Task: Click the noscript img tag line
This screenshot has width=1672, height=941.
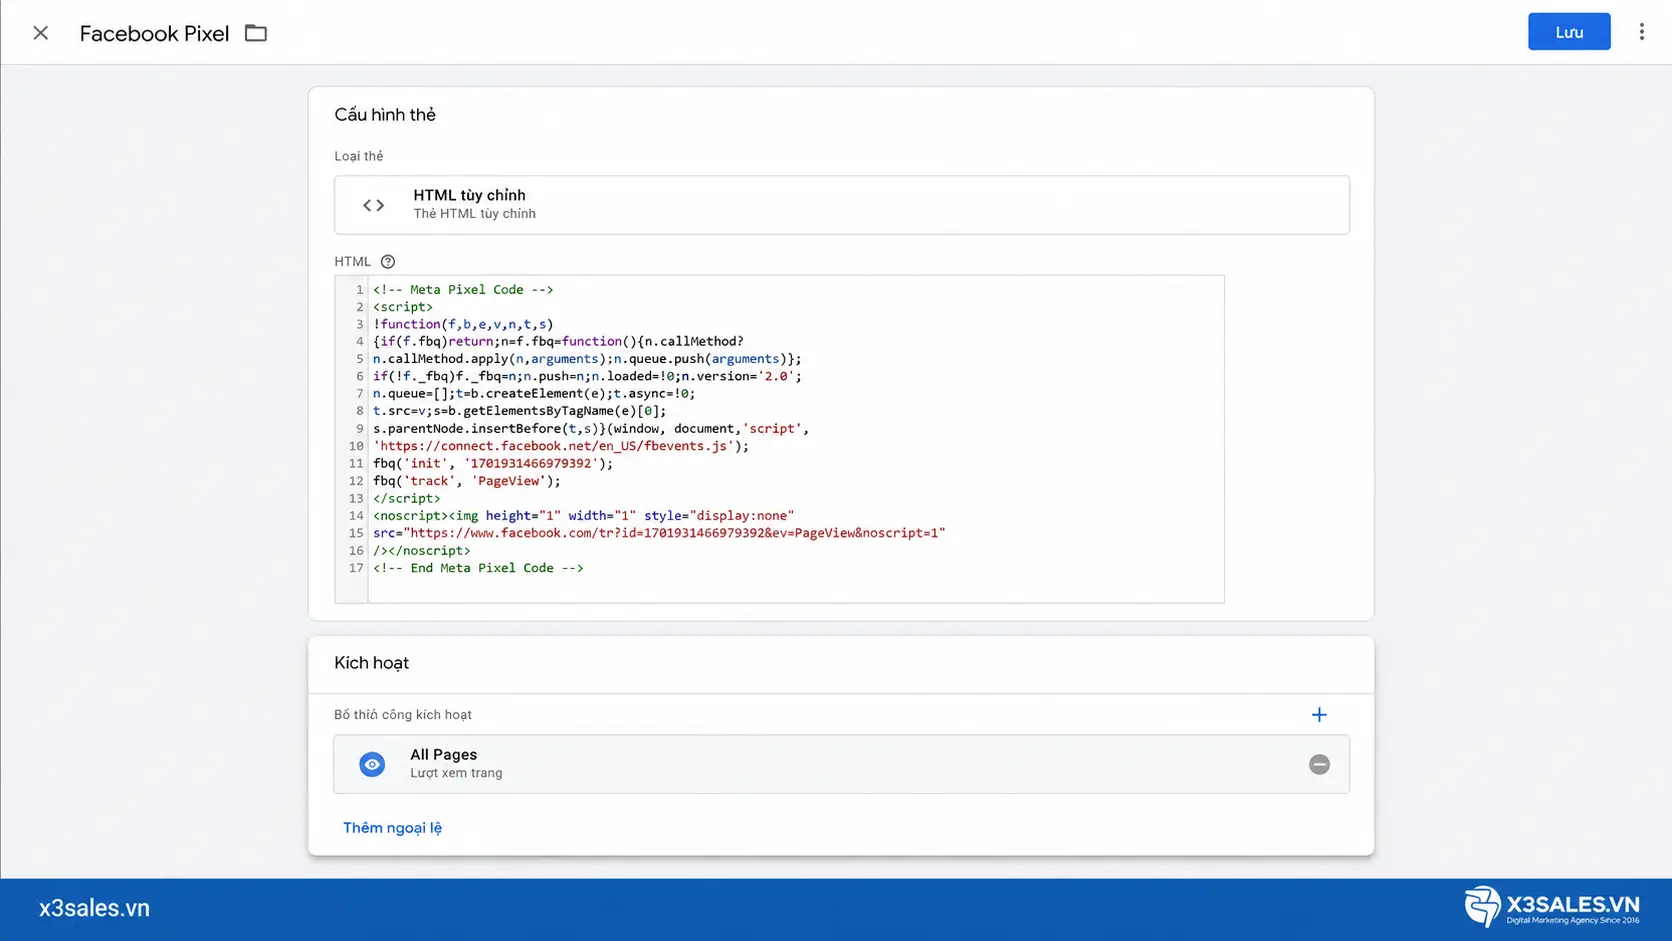Action: pyautogui.click(x=584, y=516)
